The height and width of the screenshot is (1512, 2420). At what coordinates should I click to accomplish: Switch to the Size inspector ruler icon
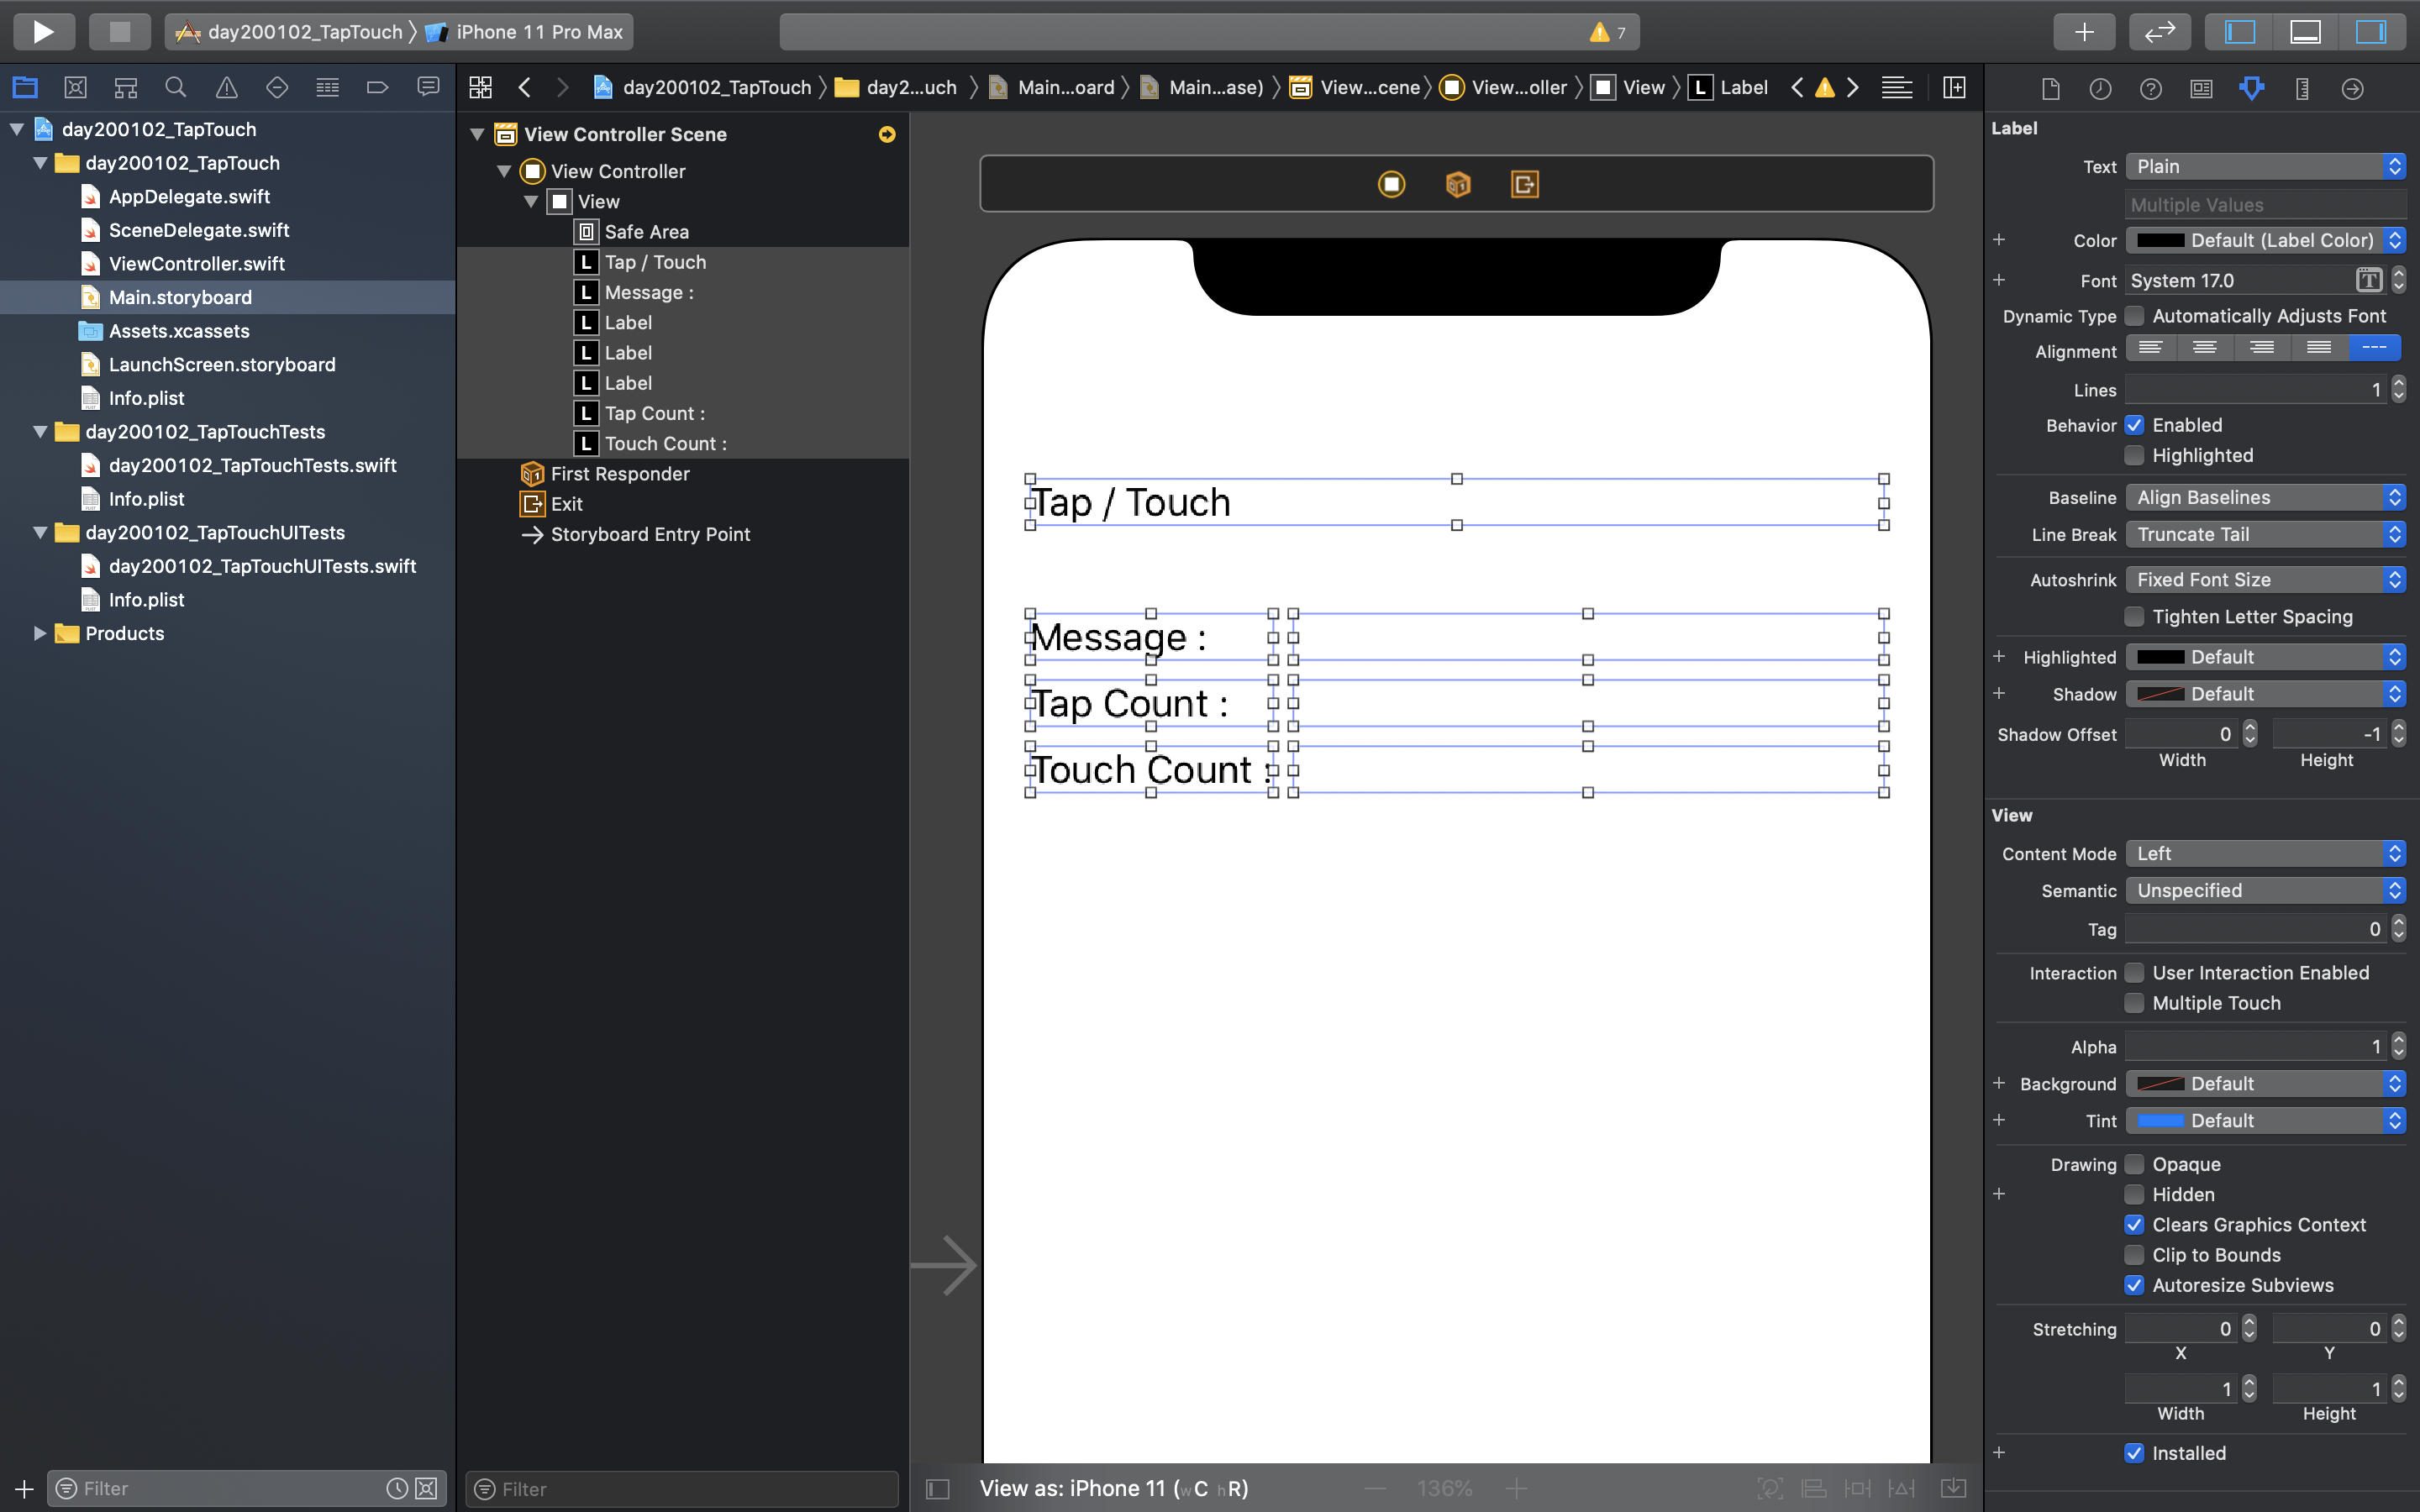tap(2302, 89)
